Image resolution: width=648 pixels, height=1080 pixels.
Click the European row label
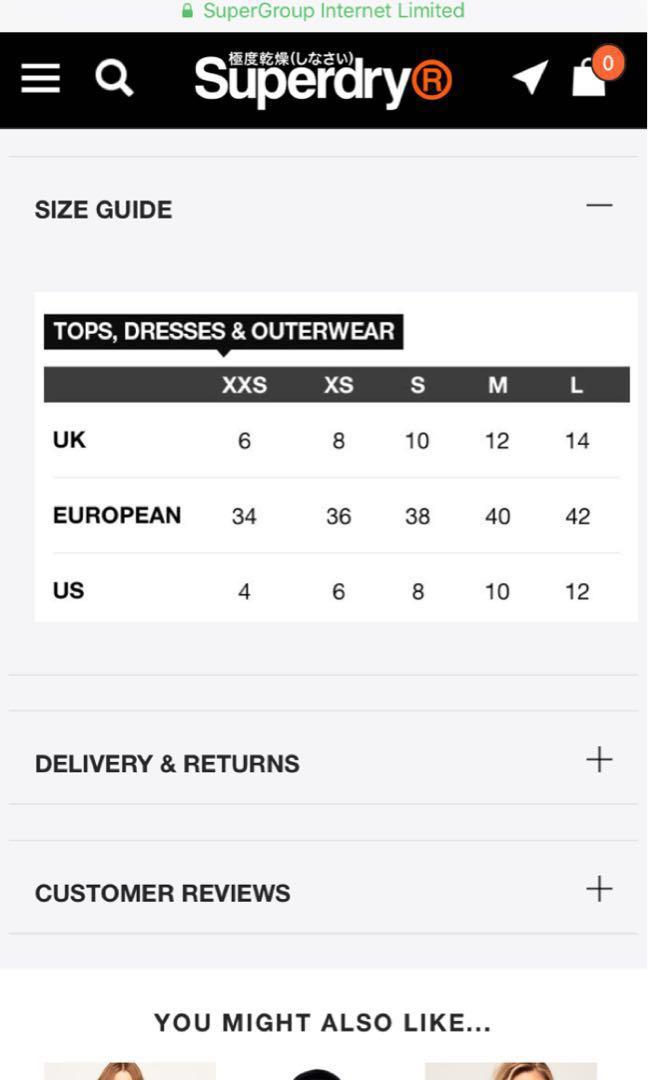[x=117, y=515]
